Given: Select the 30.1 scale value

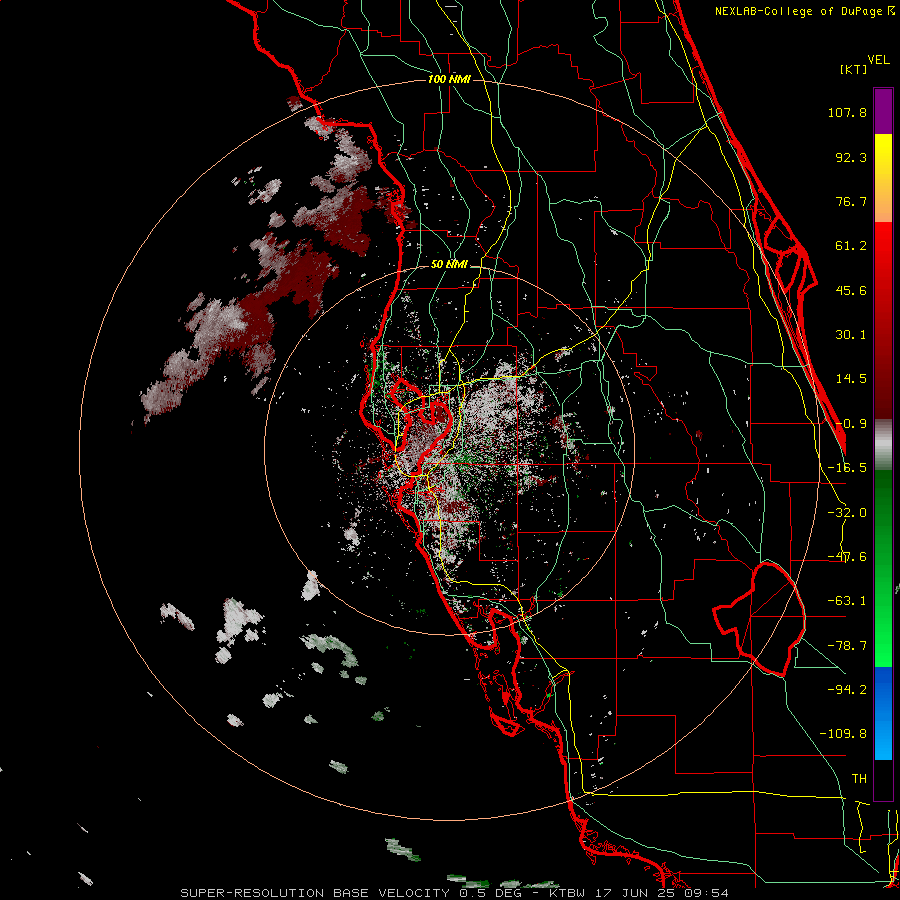Looking at the screenshot, I should coord(851,335).
